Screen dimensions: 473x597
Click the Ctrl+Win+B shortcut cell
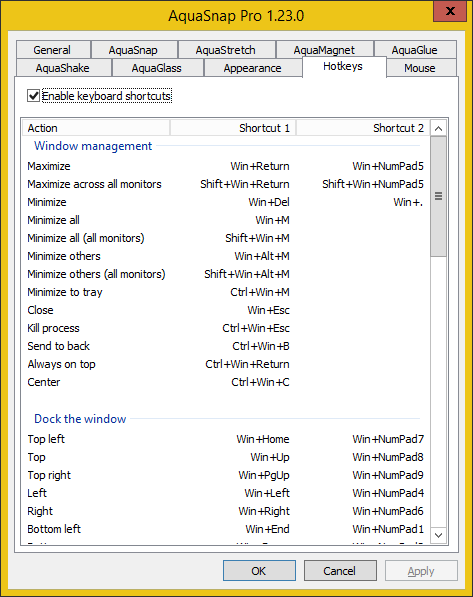261,346
